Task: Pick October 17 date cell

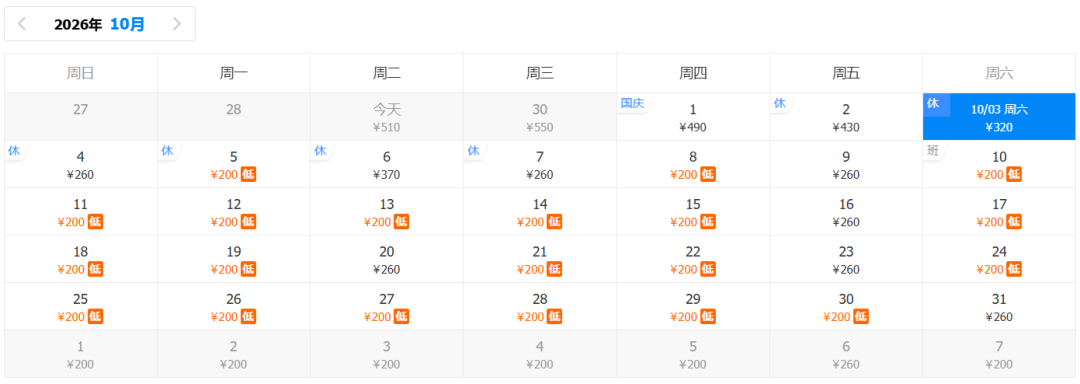Action: pos(999,212)
